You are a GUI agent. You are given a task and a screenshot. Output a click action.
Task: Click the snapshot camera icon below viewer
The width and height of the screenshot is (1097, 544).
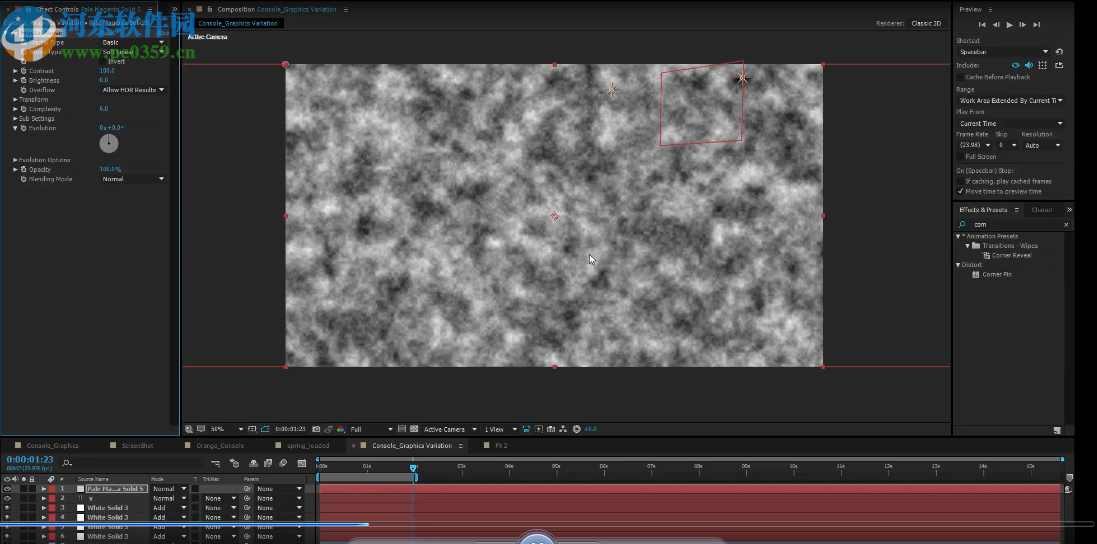(316, 429)
